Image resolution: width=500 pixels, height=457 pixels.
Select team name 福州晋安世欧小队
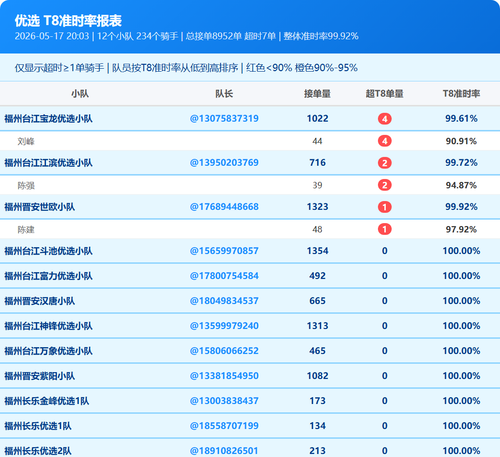click(x=39, y=207)
